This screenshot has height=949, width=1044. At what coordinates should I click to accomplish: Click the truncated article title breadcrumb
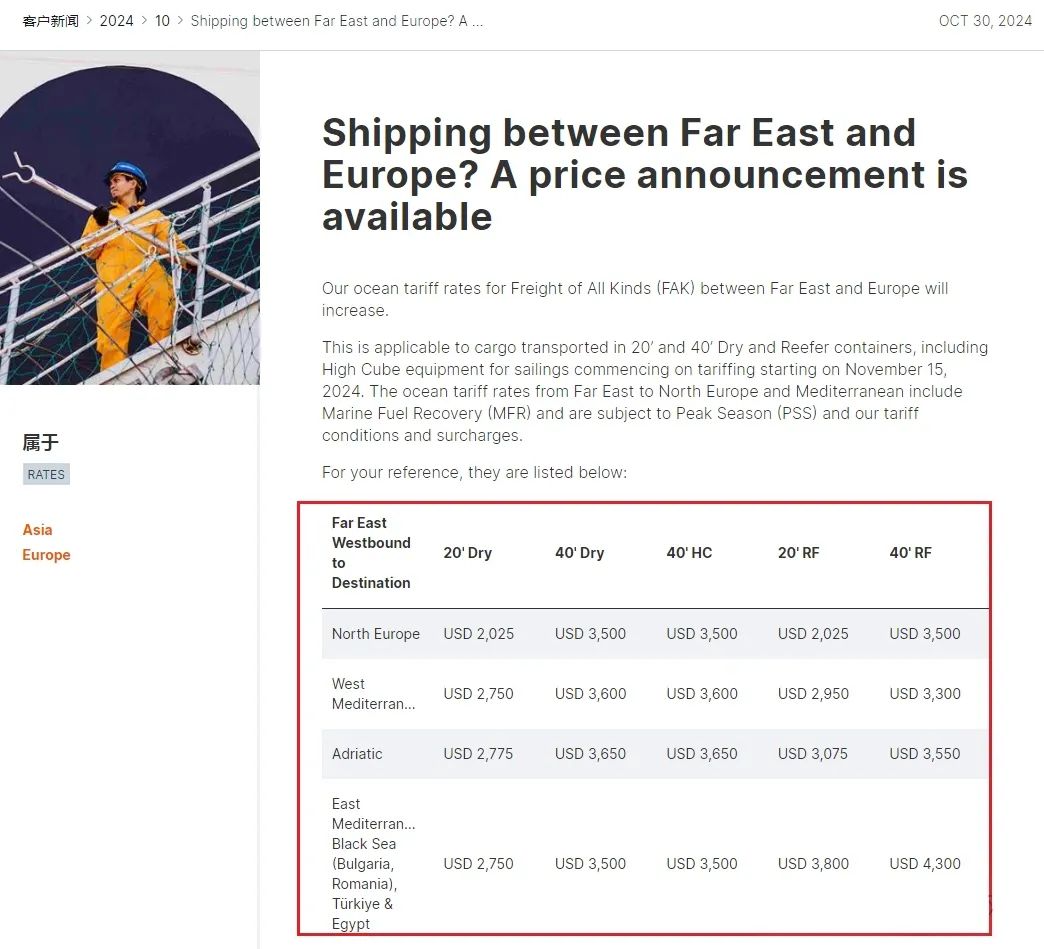[337, 21]
